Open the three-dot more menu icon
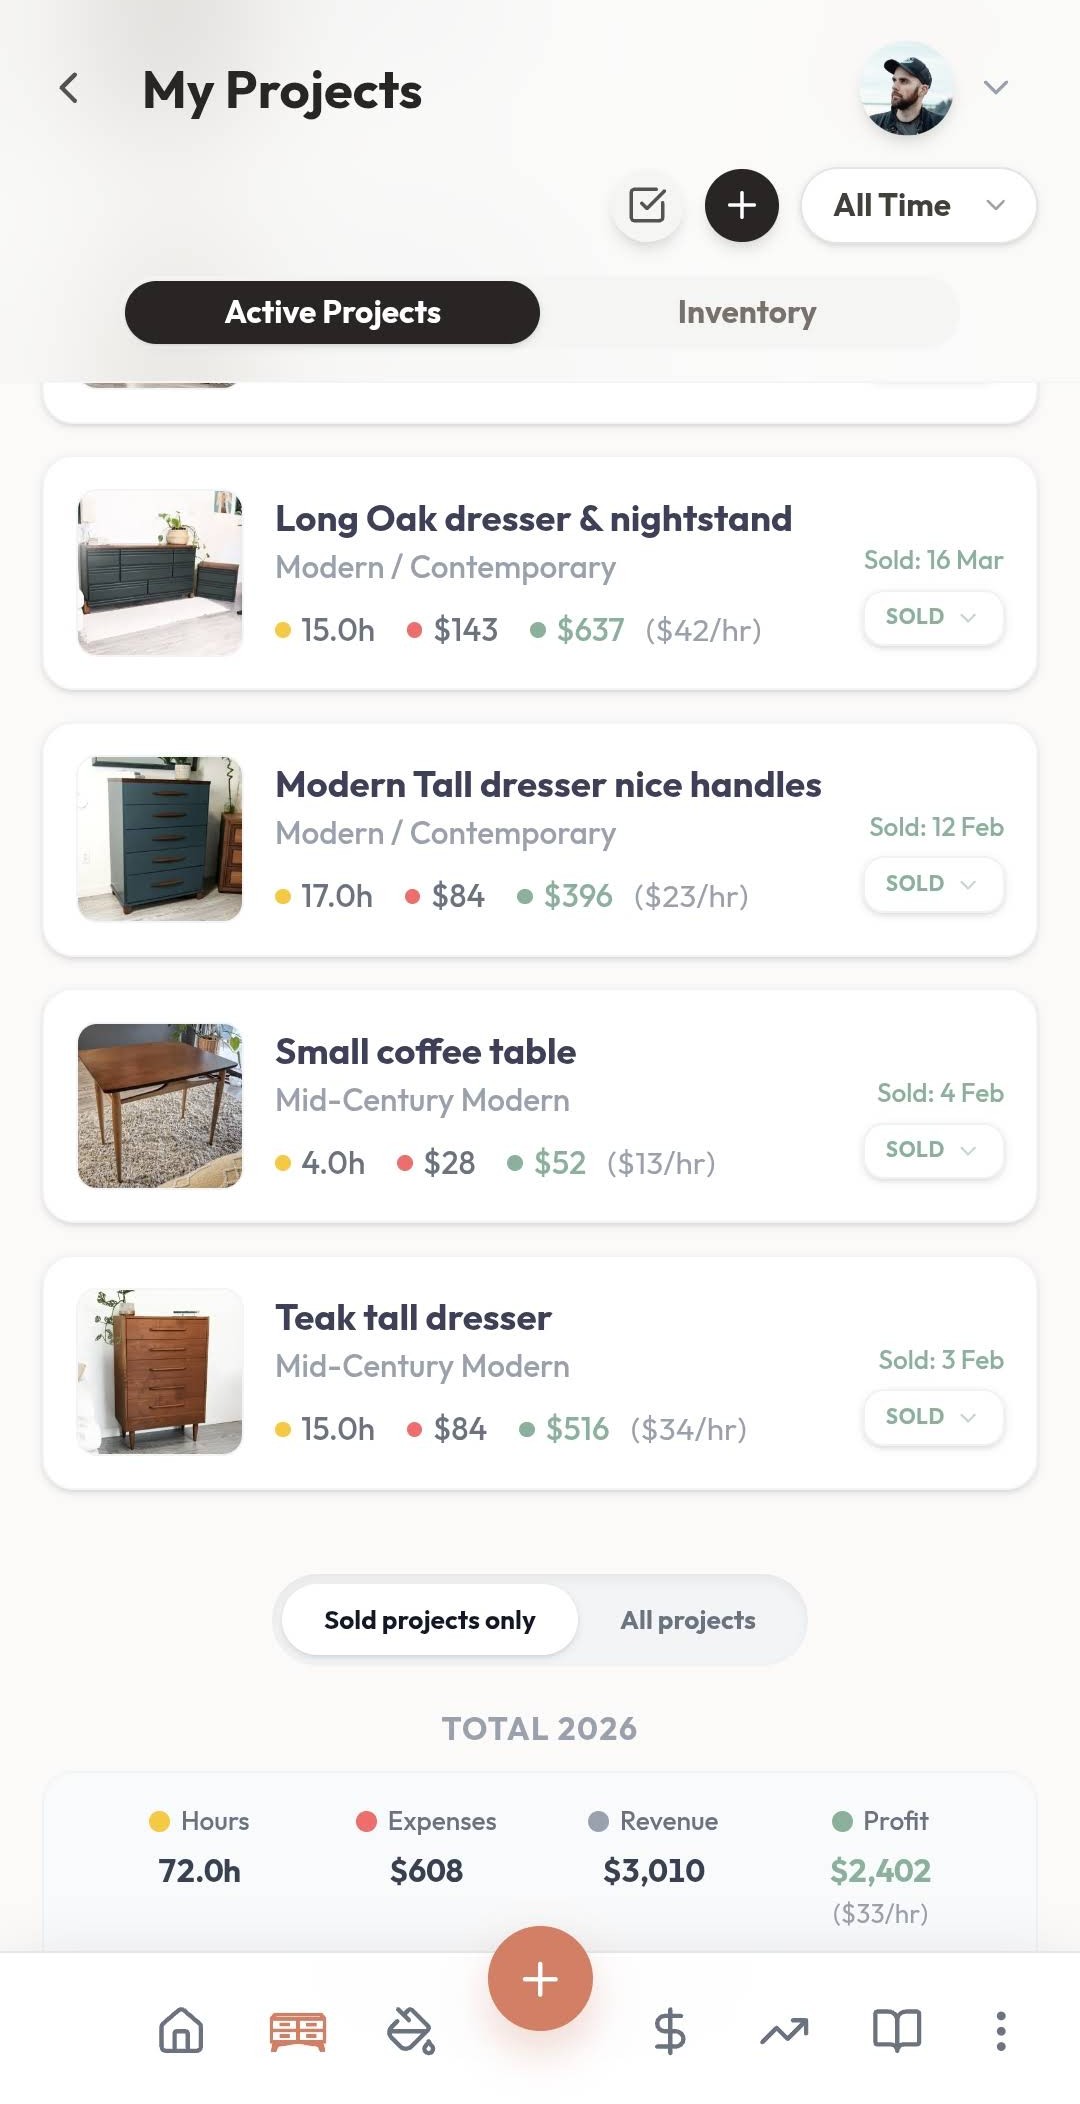 point(1001,2031)
